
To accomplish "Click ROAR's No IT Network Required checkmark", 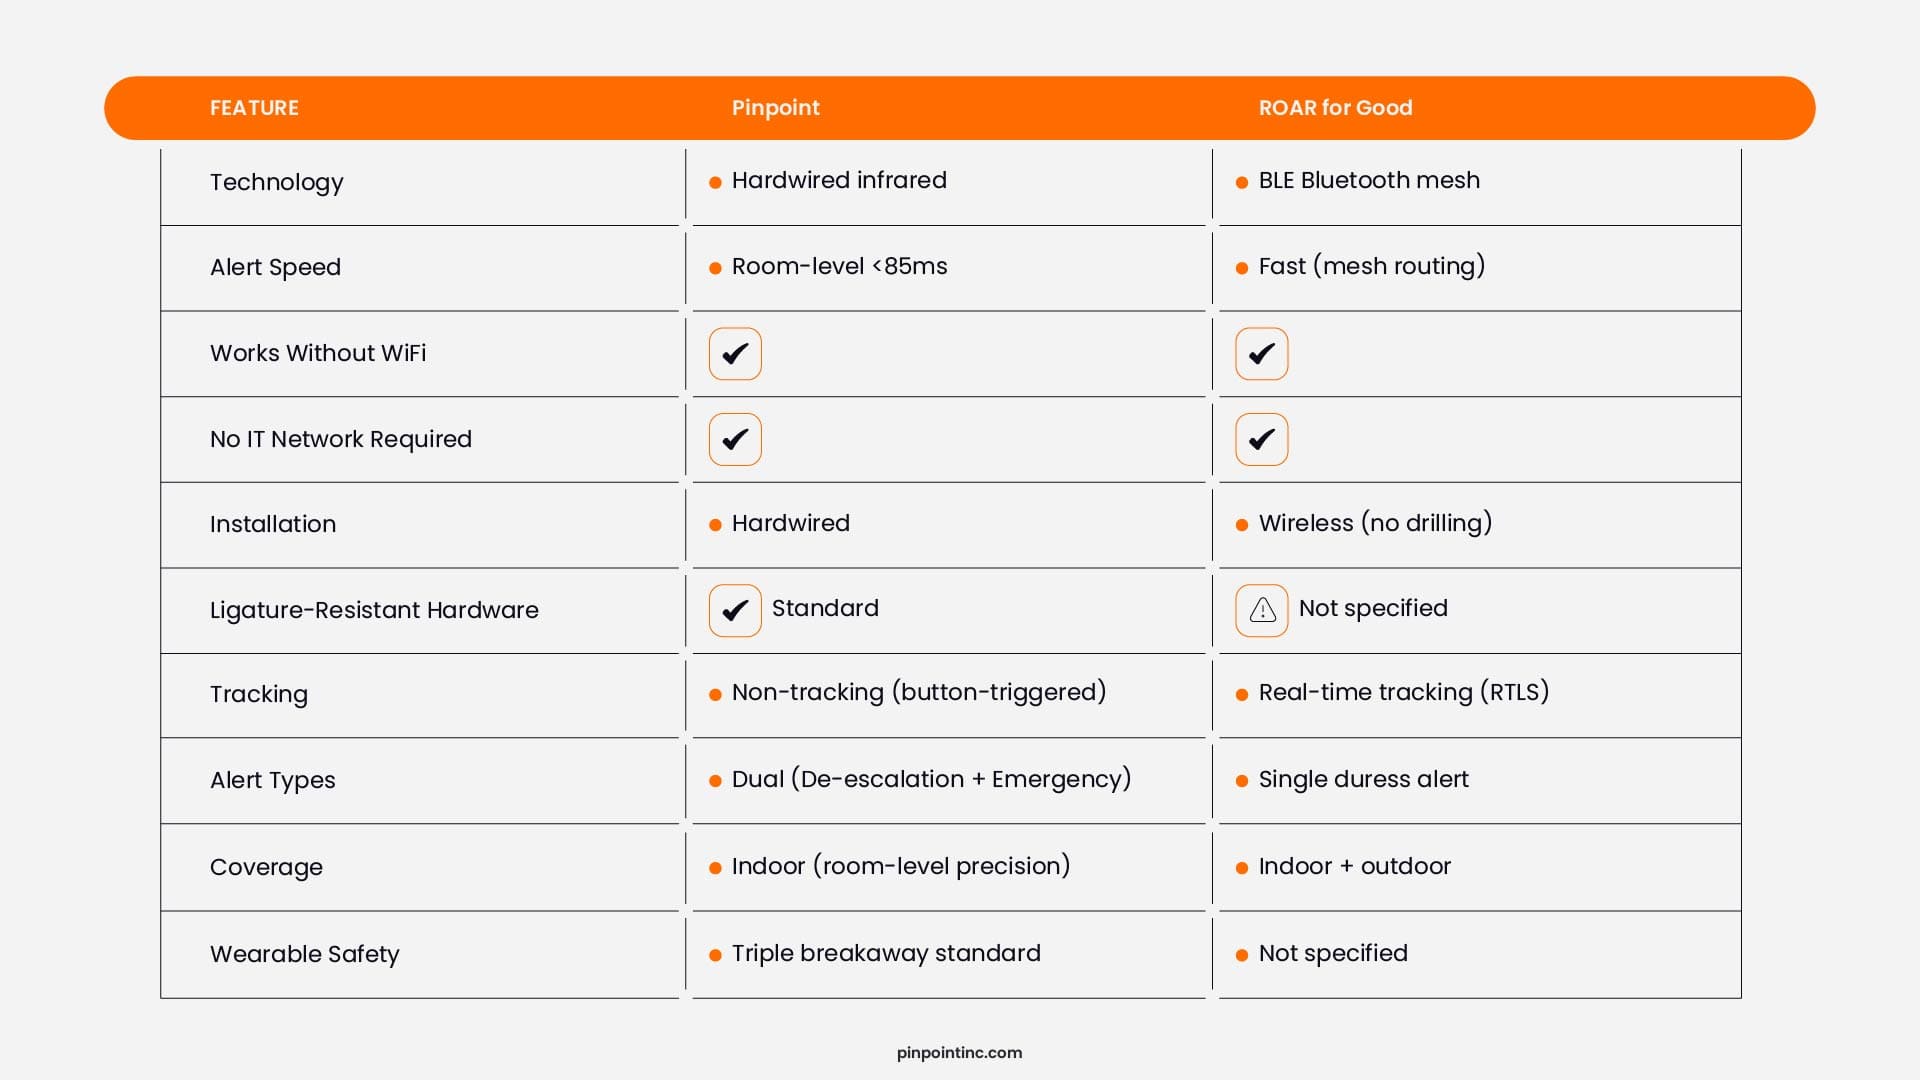I will point(1262,439).
